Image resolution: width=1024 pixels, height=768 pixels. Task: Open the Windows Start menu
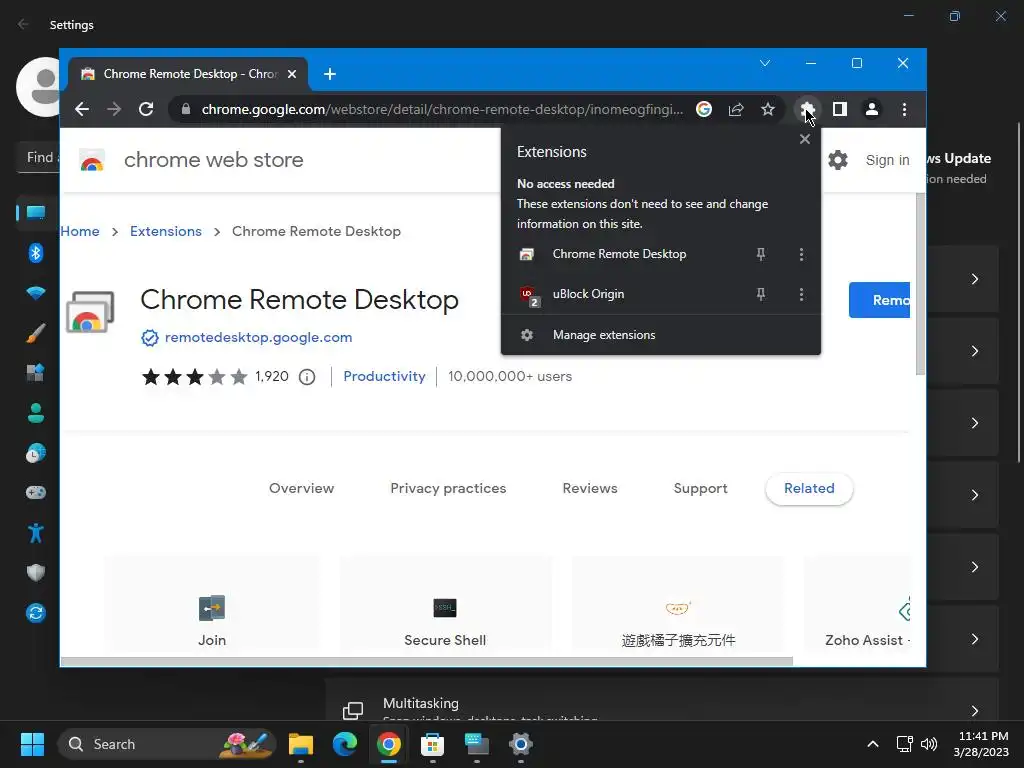pos(32,744)
